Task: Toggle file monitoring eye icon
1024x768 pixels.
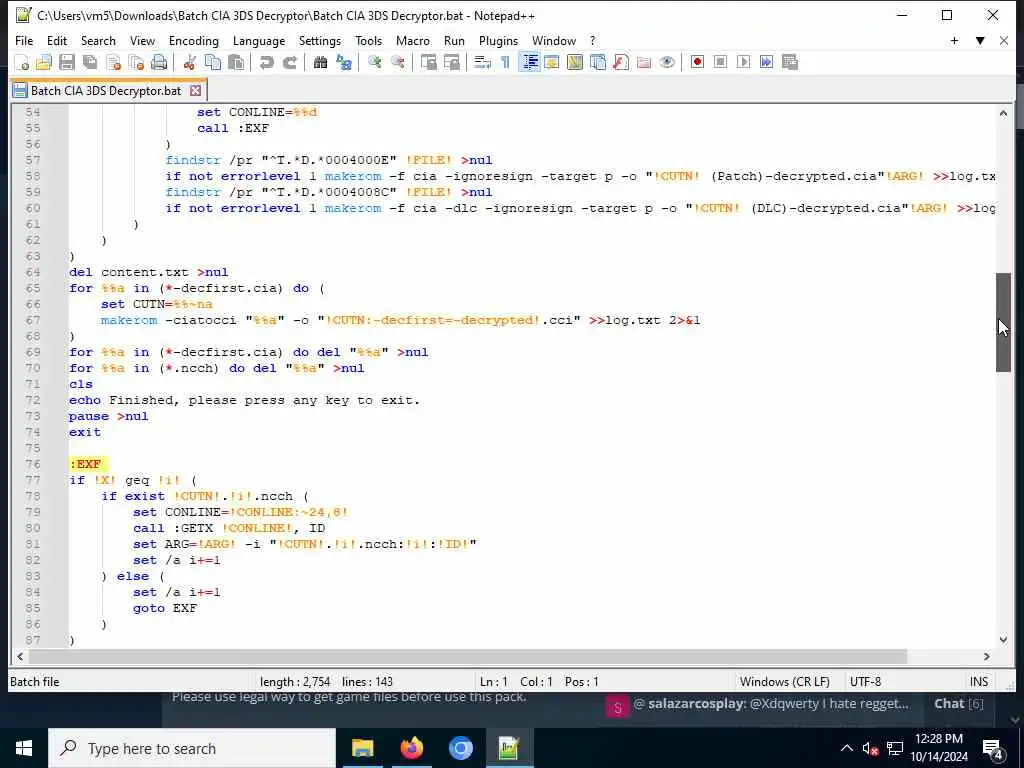Action: [x=667, y=62]
